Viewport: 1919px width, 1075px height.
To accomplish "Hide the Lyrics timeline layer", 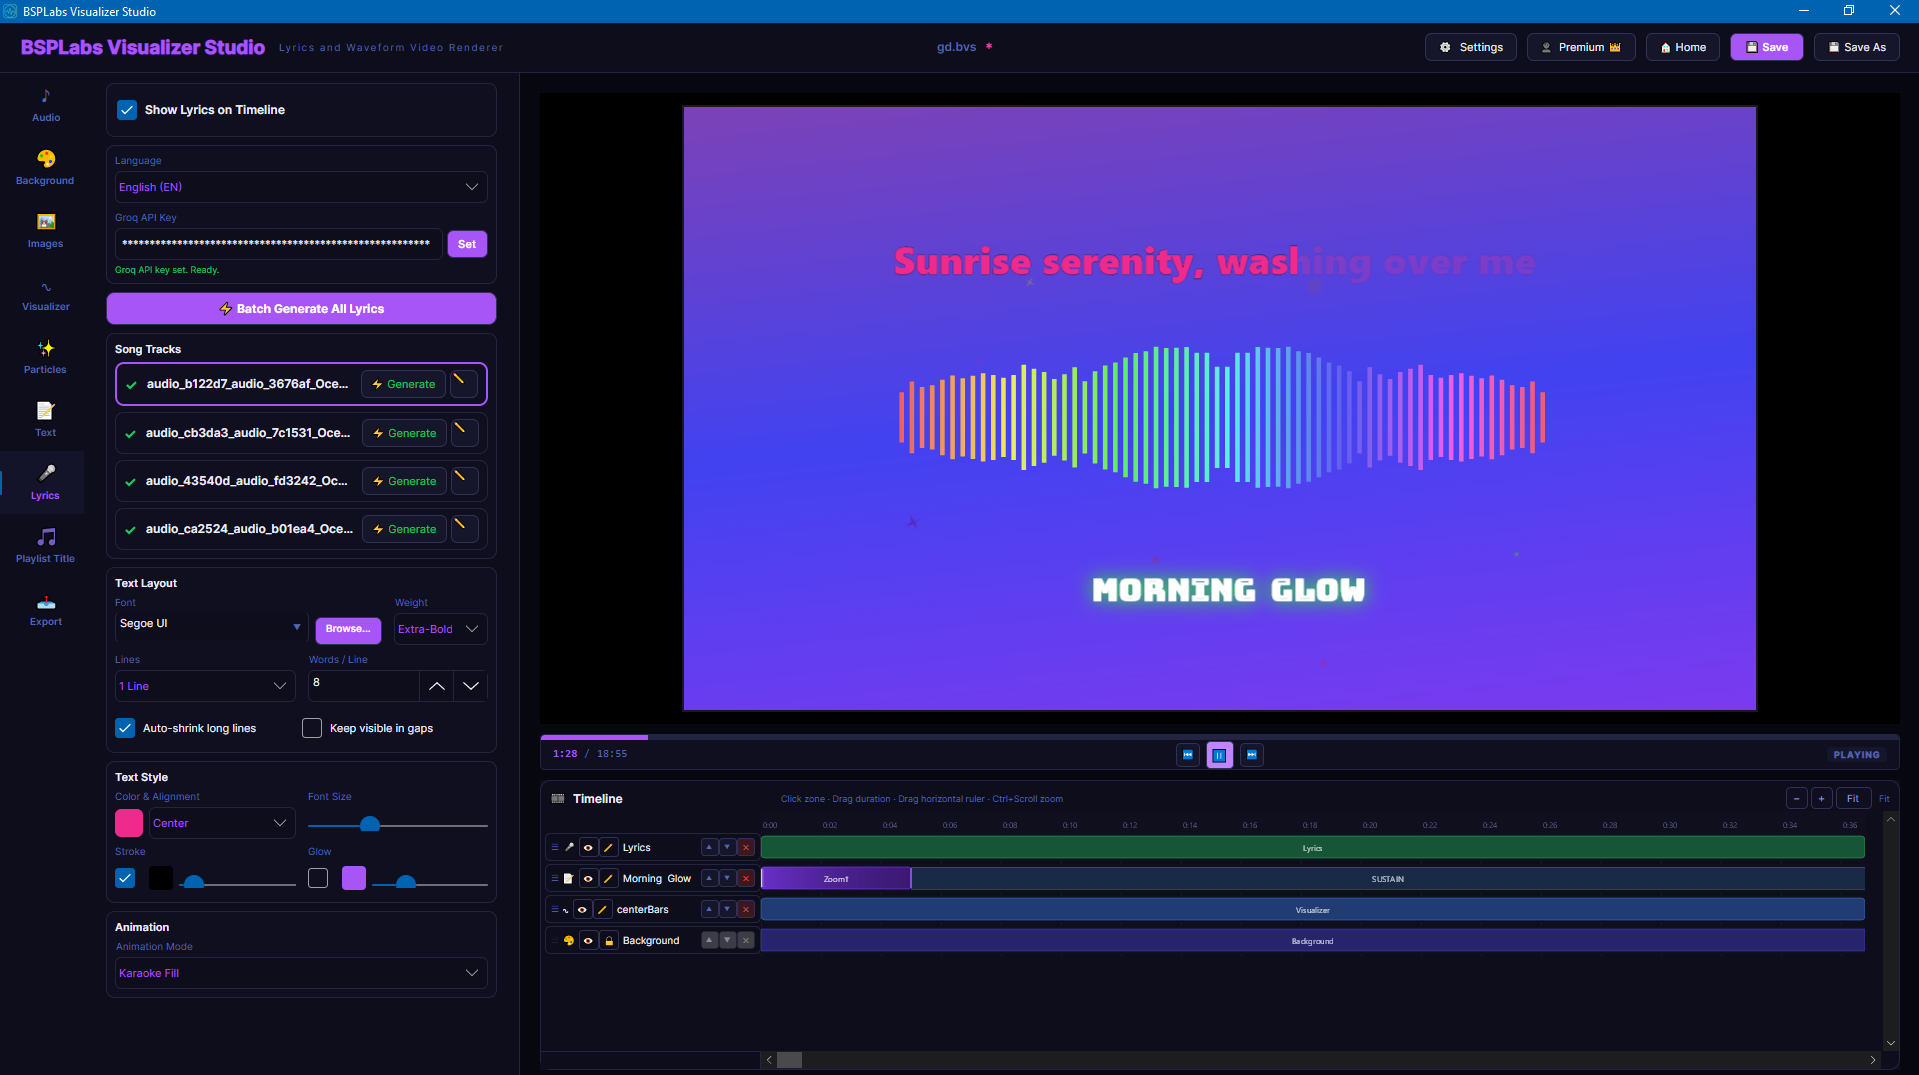I will 588,847.
